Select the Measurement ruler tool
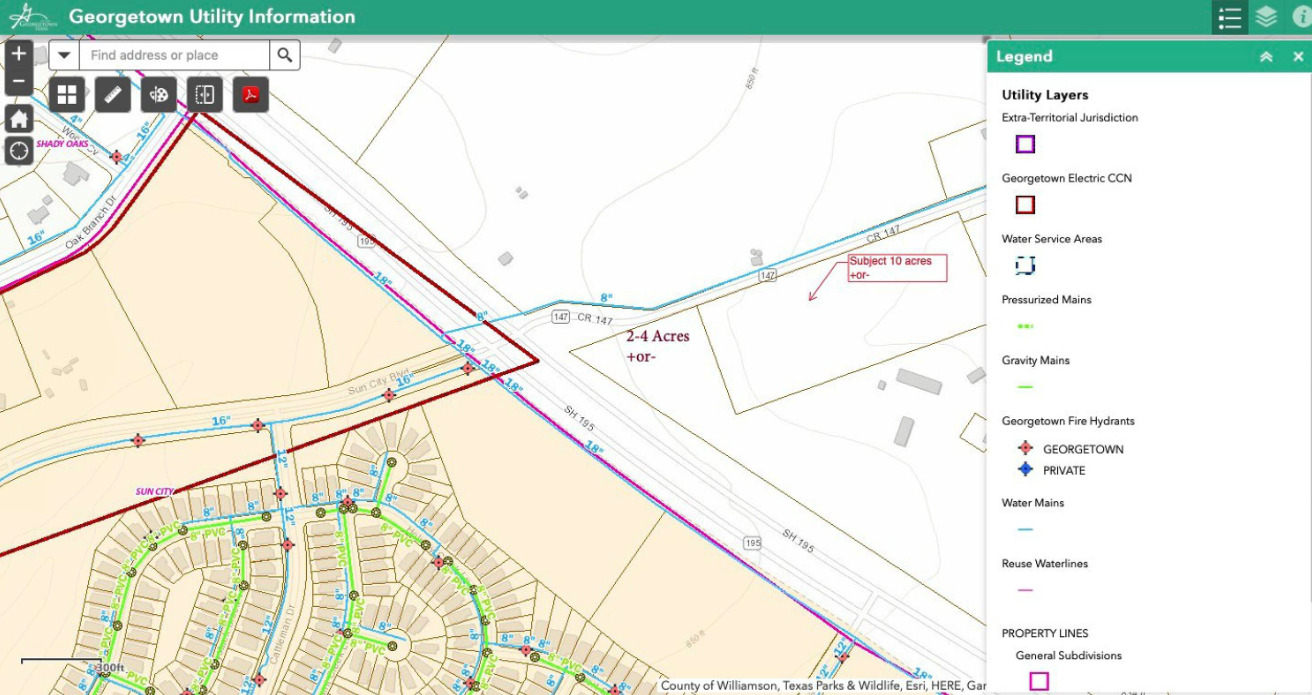 coord(113,95)
